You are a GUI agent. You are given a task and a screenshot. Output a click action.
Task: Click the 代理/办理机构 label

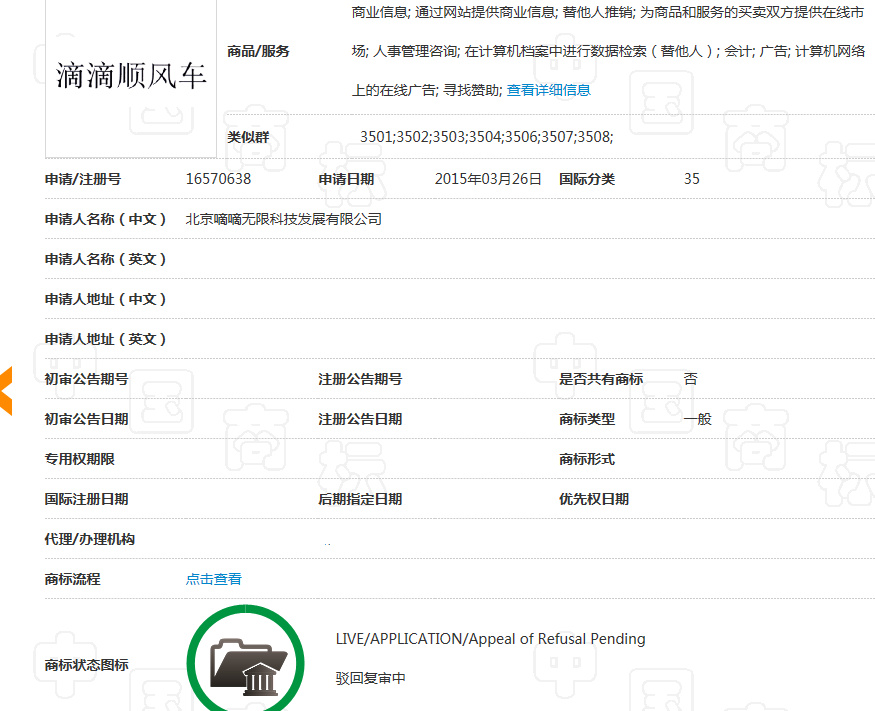(90, 539)
